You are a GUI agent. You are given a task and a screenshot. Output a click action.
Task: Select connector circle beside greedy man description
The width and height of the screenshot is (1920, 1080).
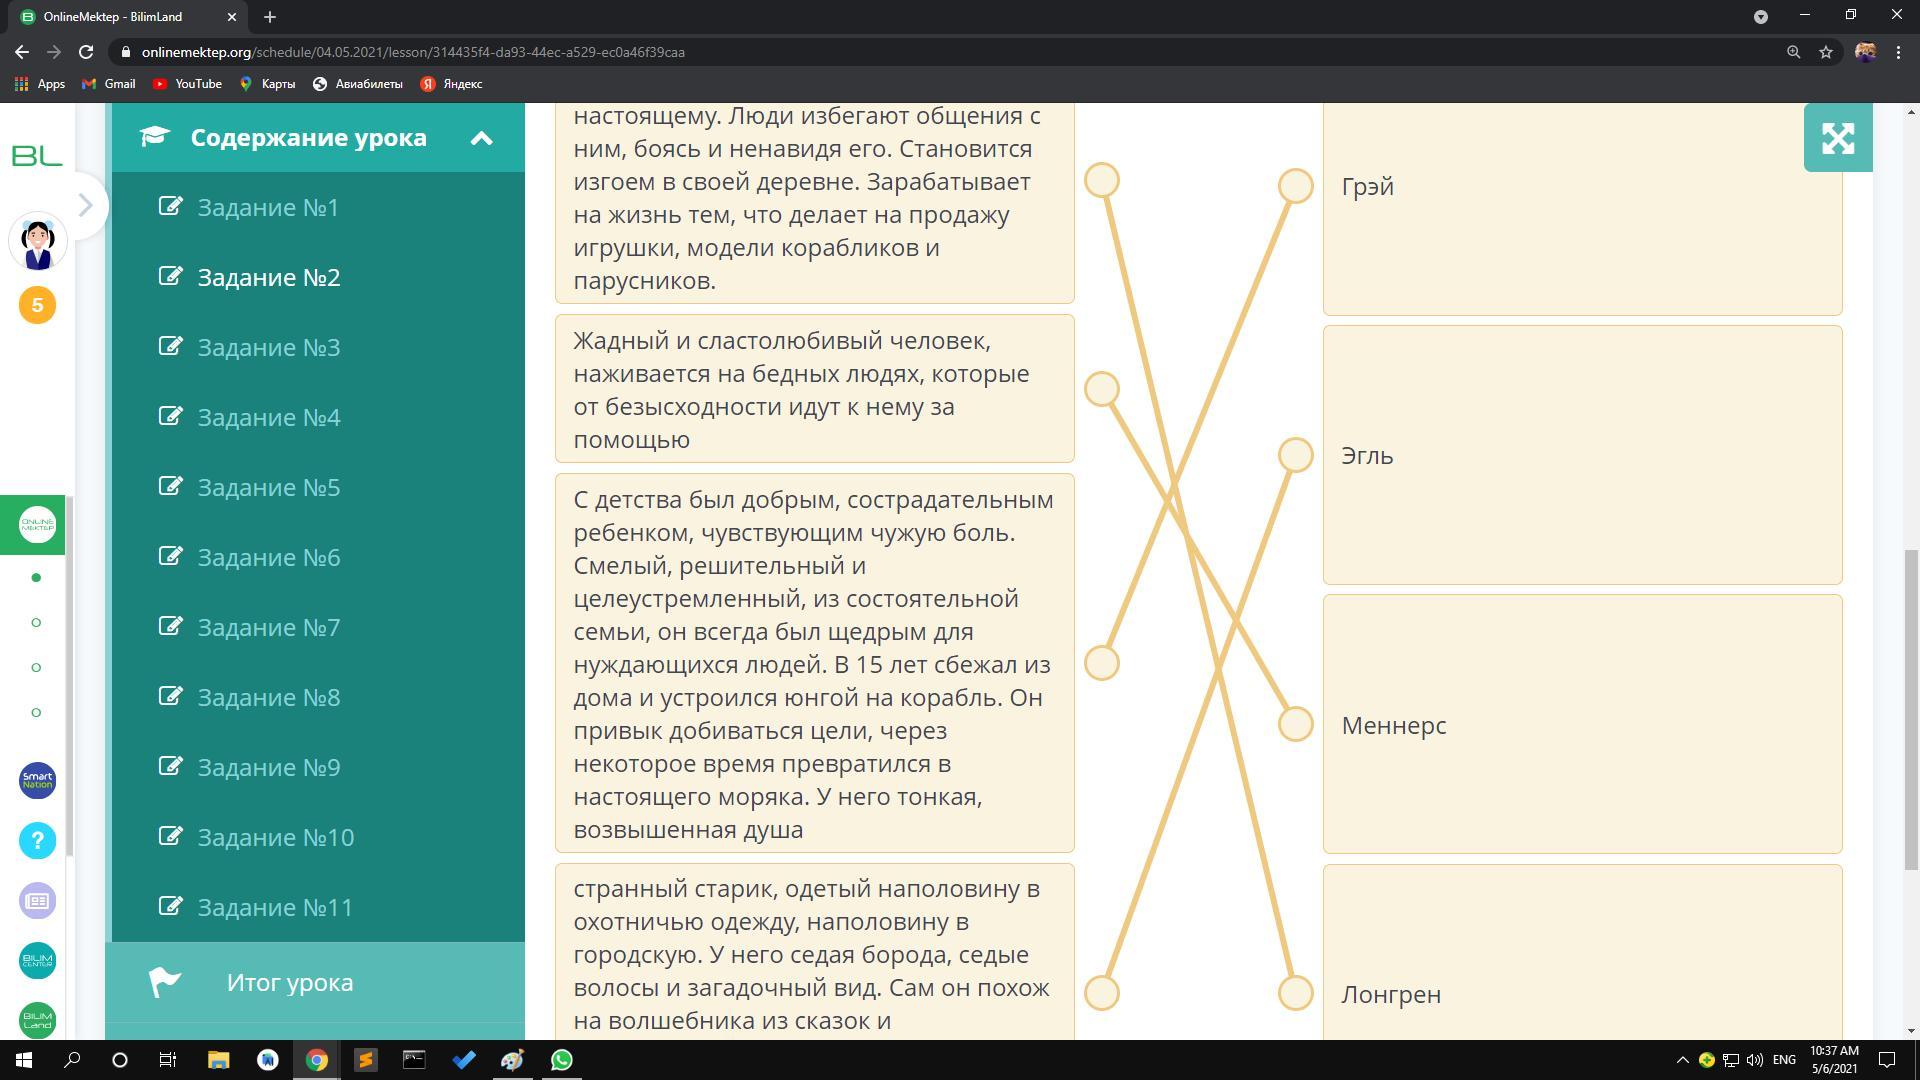coord(1101,389)
